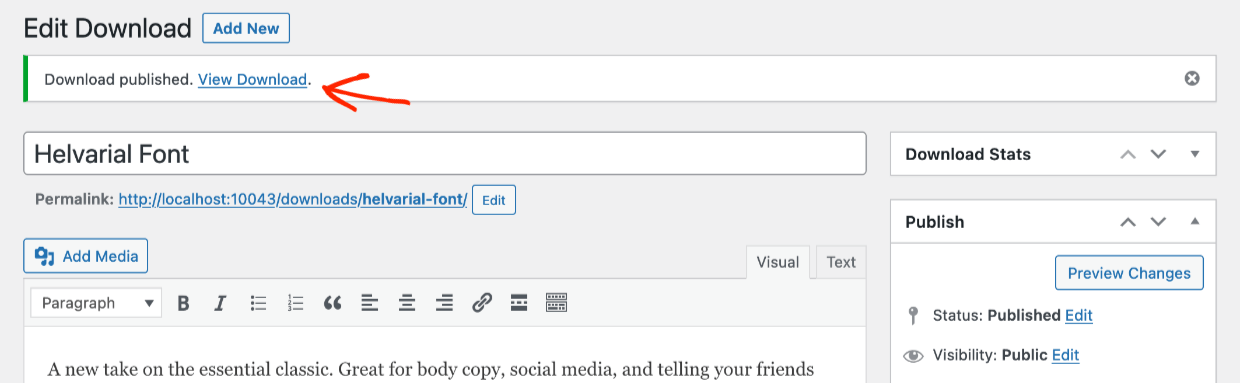
Task: Dismiss the Download published notice
Action: point(1192,78)
